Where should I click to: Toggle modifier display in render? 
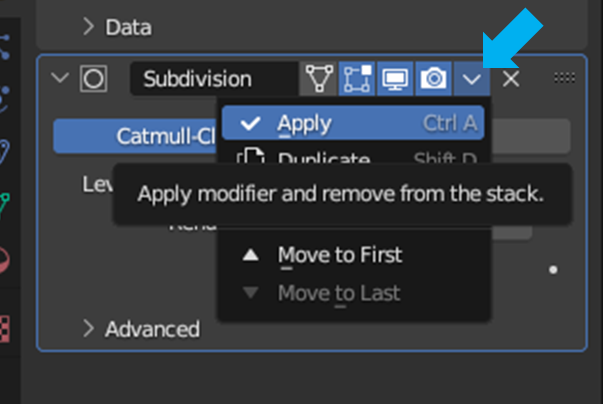point(433,78)
